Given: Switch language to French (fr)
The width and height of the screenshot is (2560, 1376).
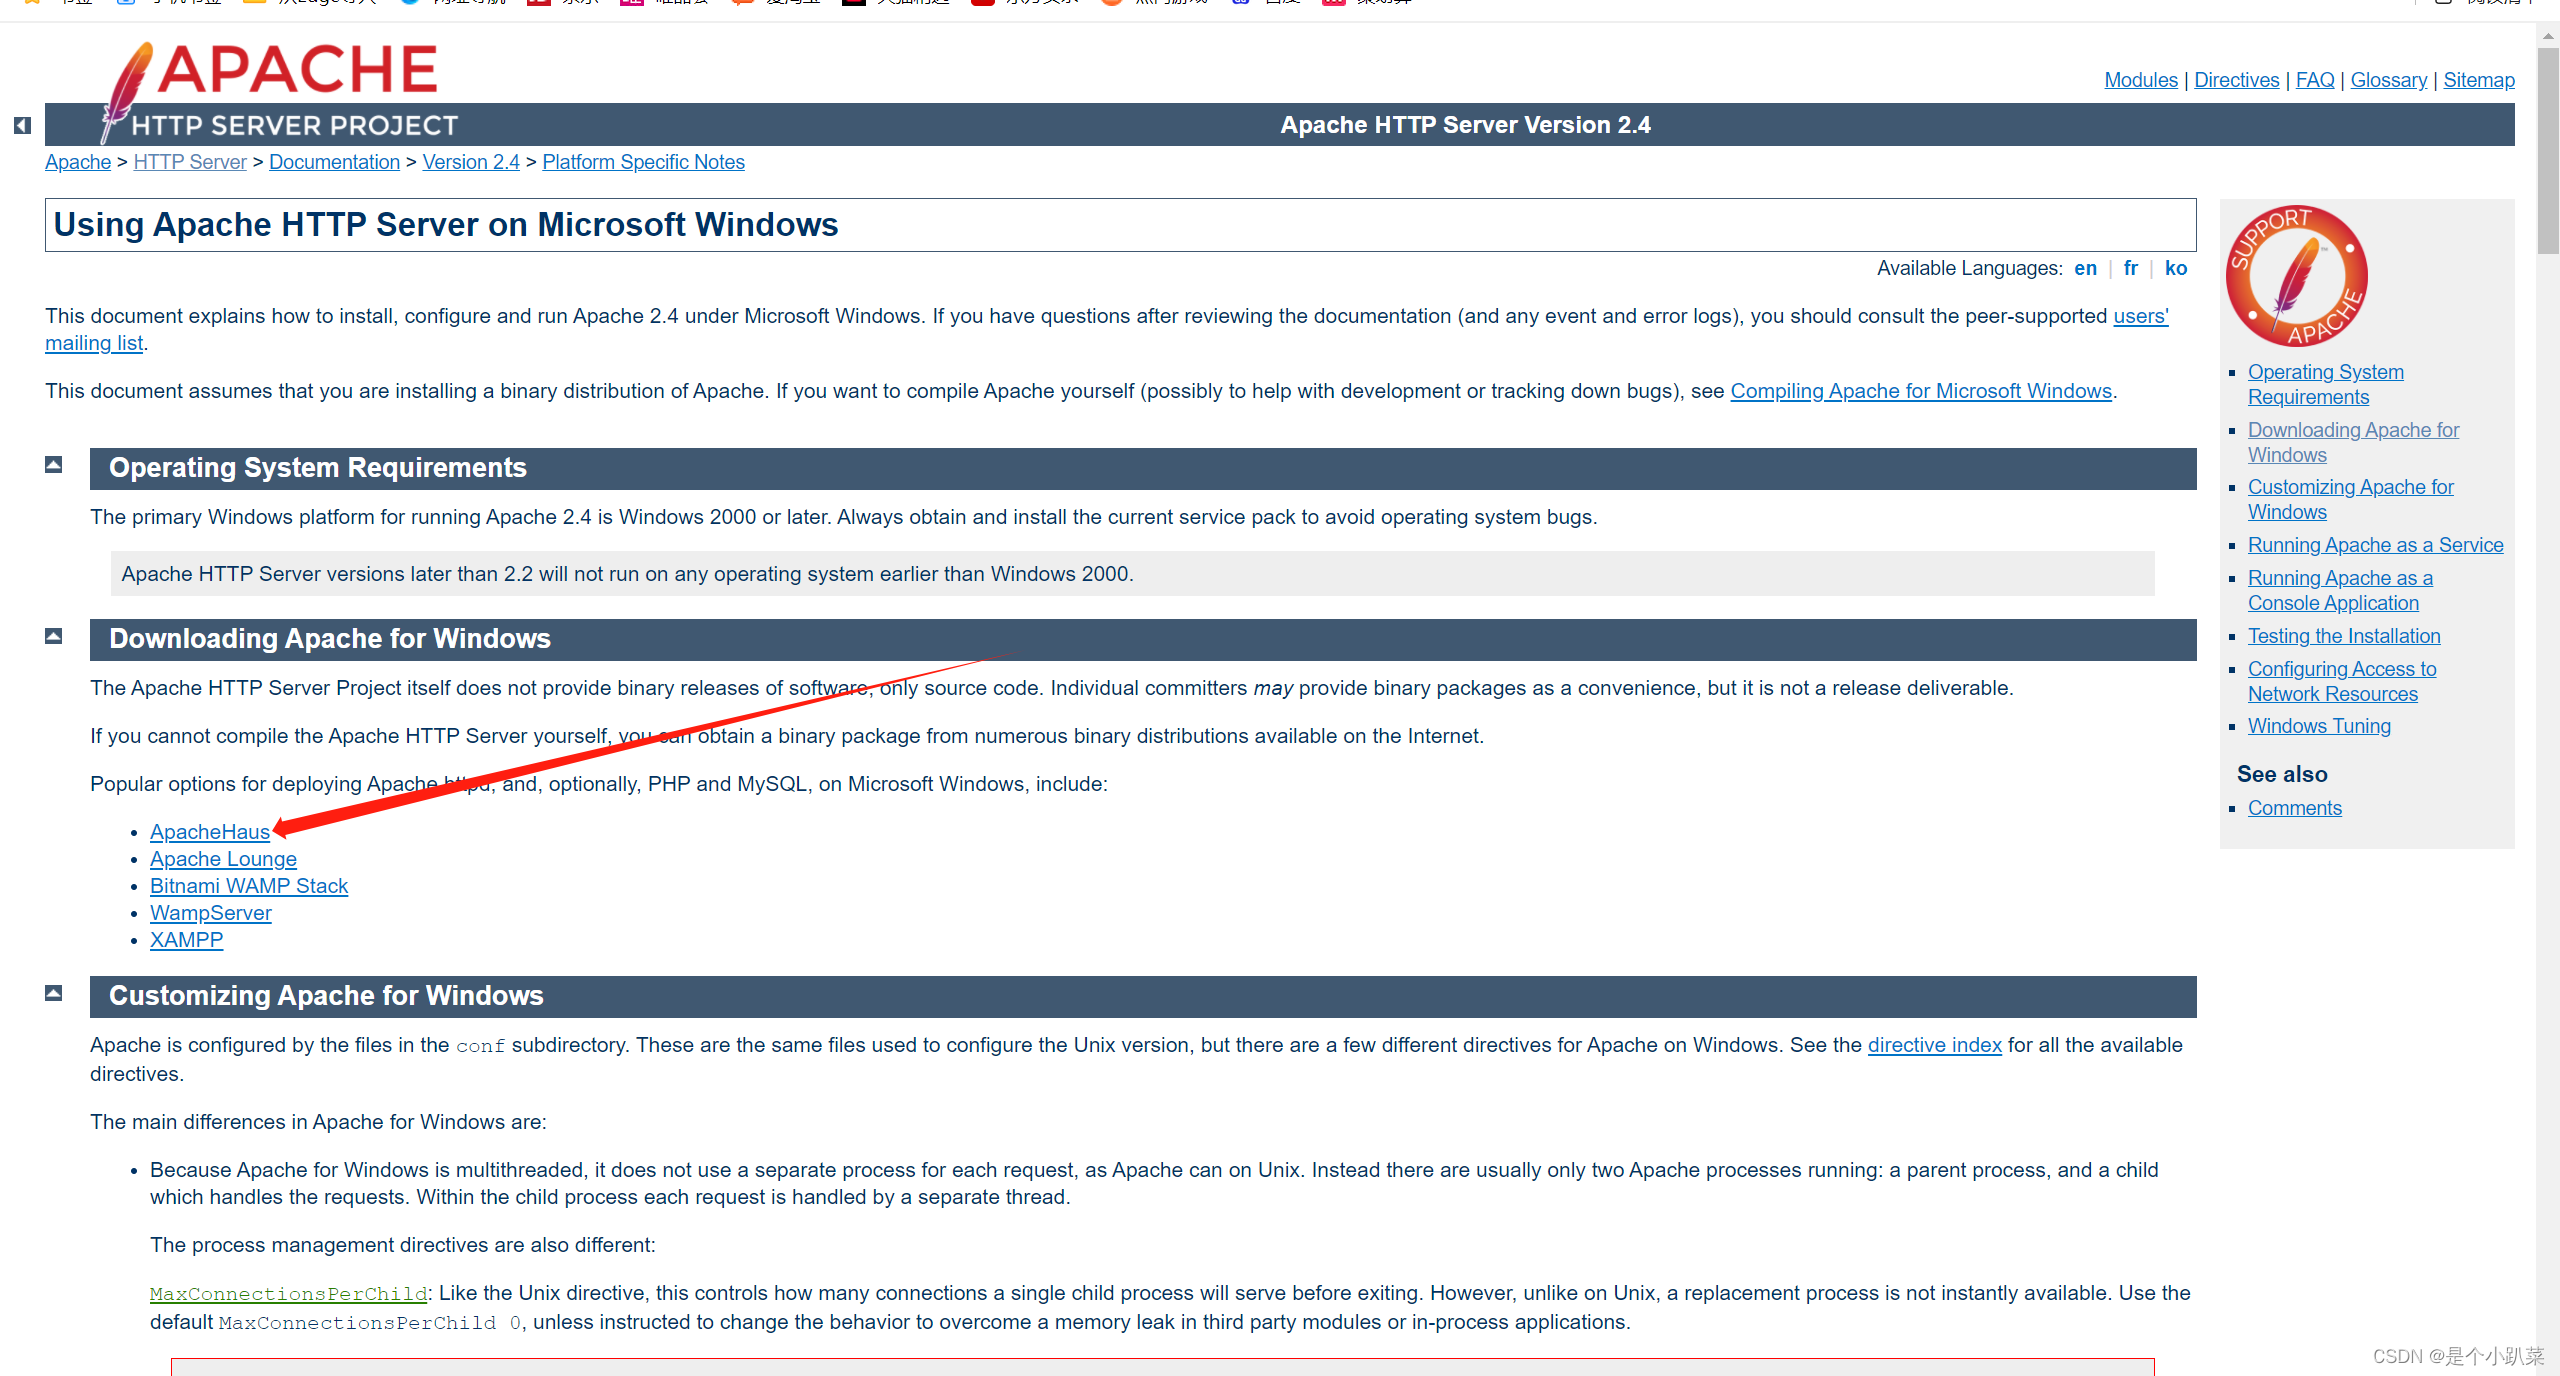Looking at the screenshot, I should point(2131,268).
